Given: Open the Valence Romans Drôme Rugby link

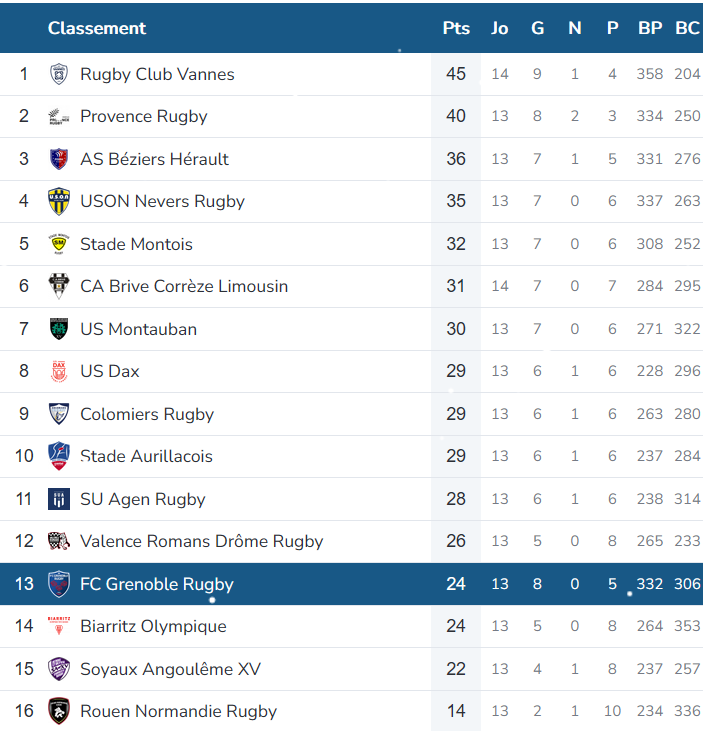Looking at the screenshot, I should coord(201,541).
